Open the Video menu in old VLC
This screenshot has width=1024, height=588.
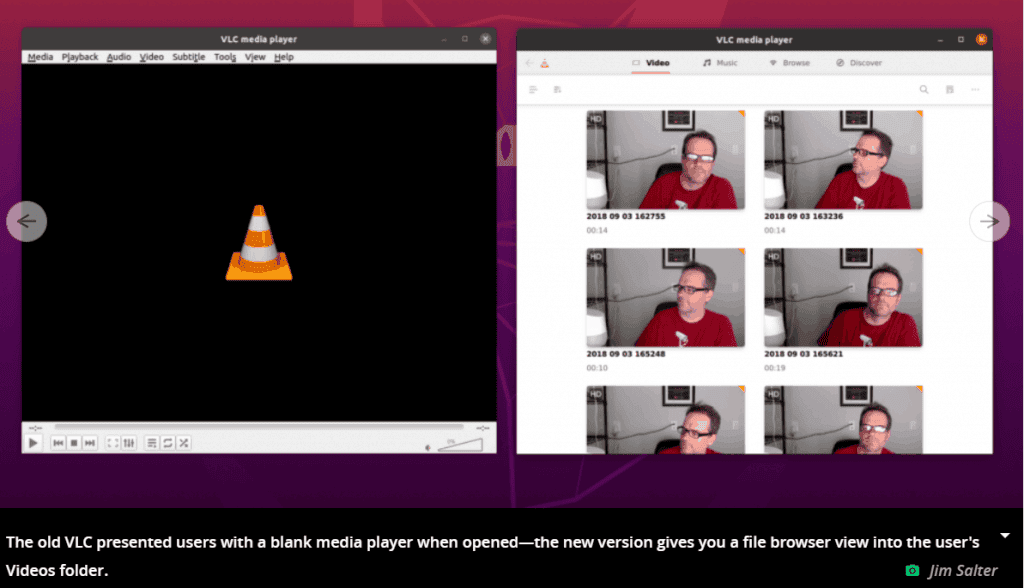coord(152,57)
